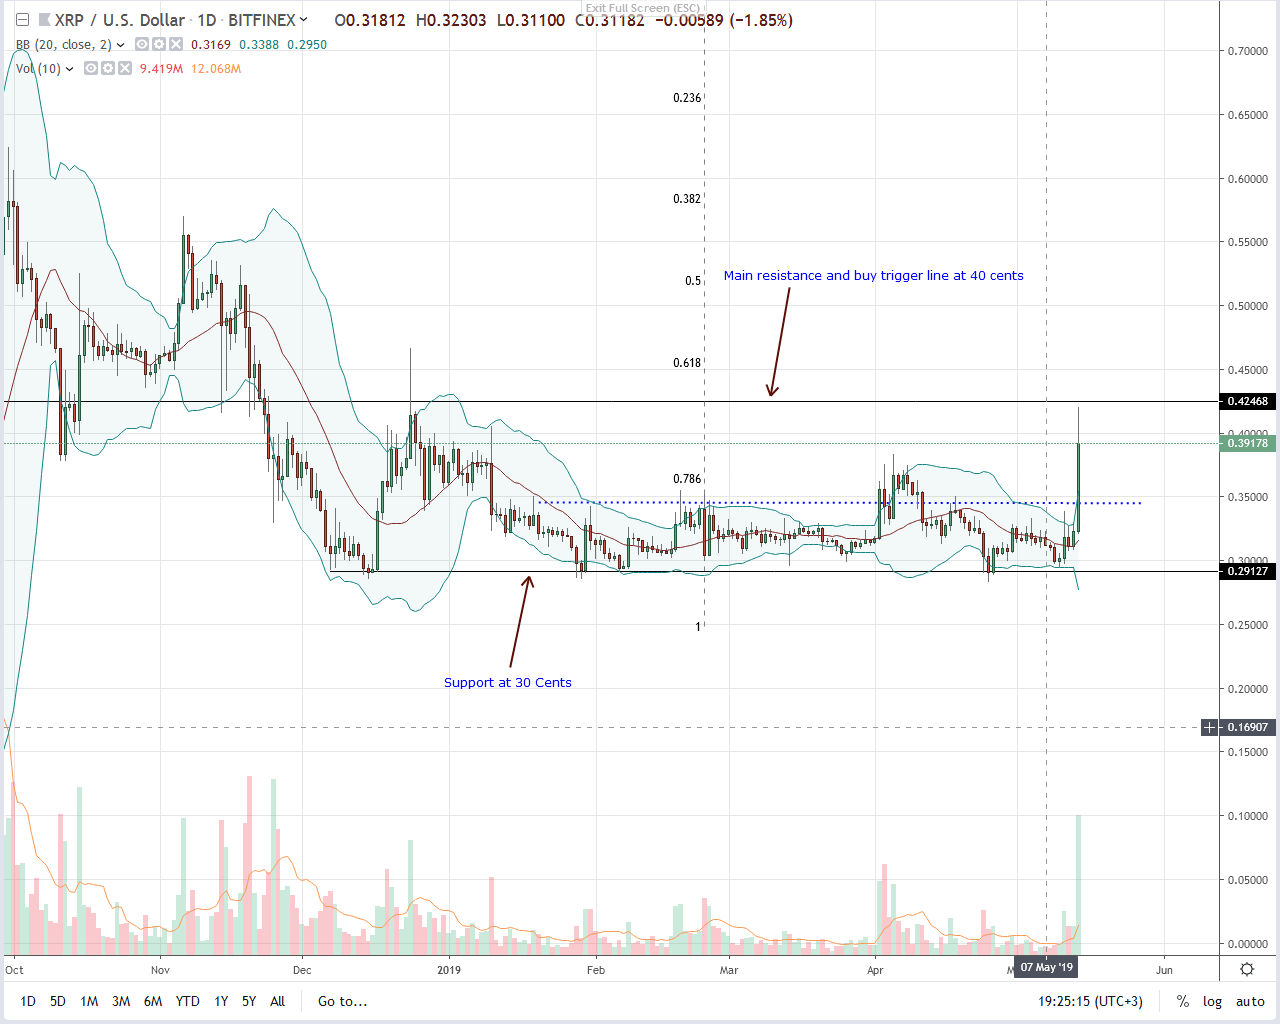Click the 2019 label on time axis

pos(449,970)
